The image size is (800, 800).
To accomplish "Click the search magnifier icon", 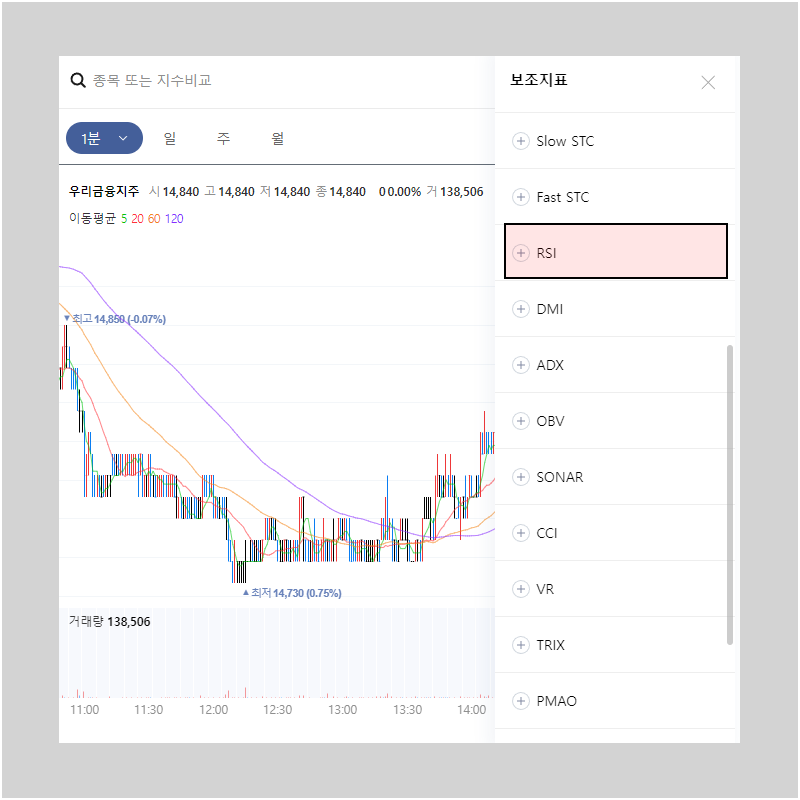I will click(x=78, y=80).
